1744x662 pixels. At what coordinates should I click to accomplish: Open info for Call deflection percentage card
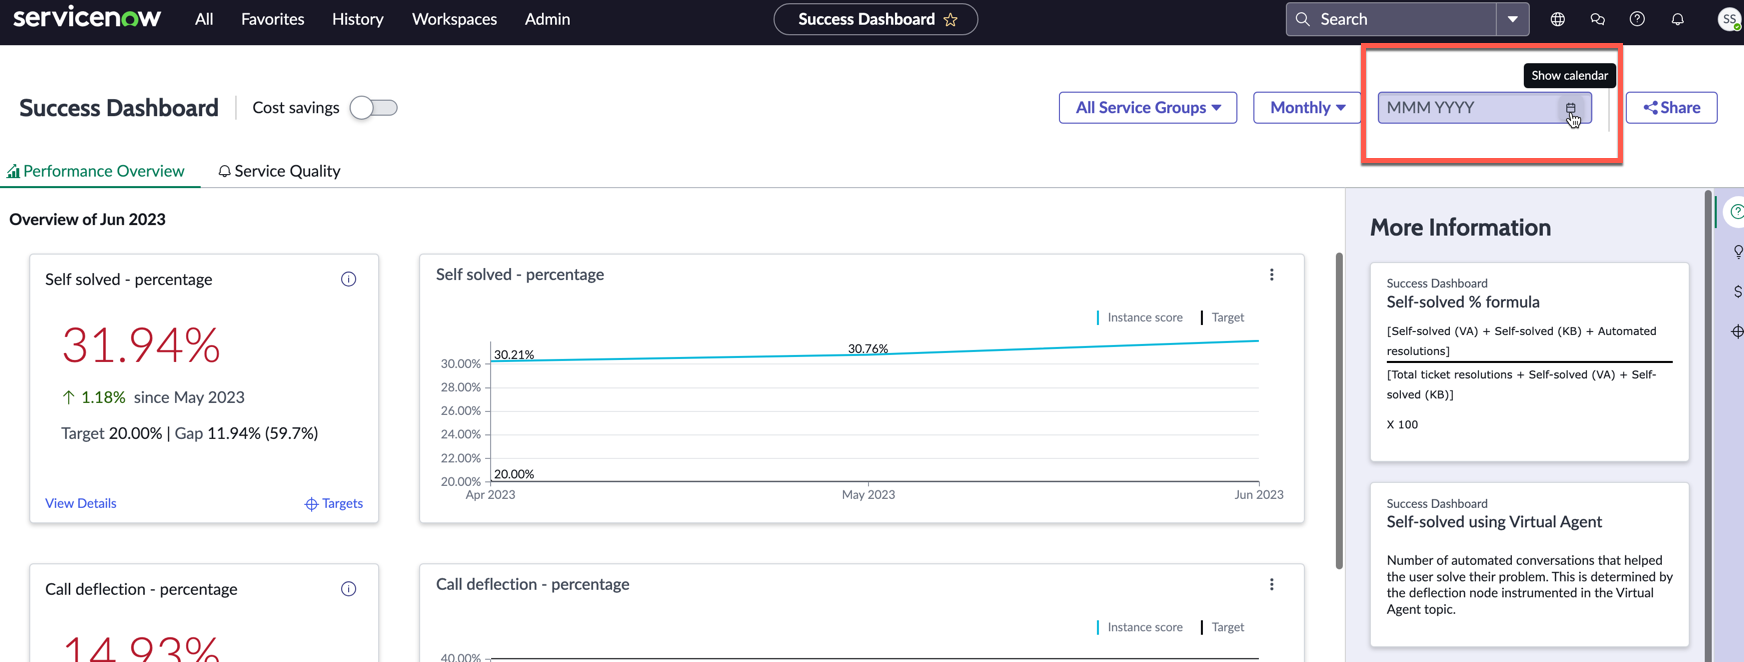click(x=348, y=589)
